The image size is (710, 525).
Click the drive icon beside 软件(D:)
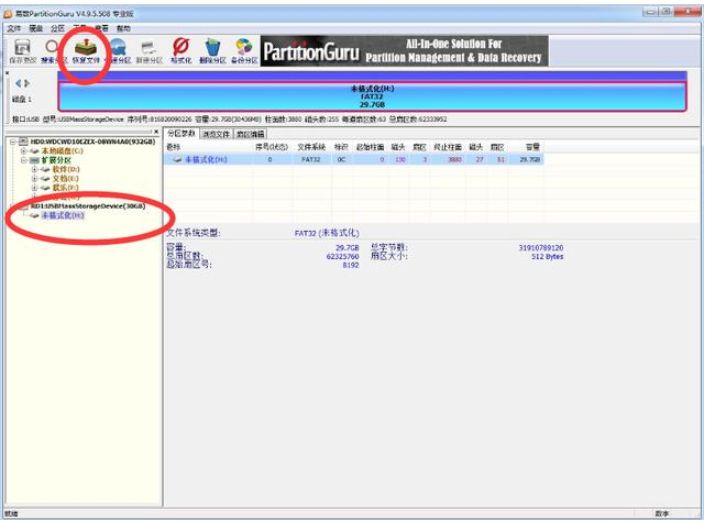coord(45,169)
